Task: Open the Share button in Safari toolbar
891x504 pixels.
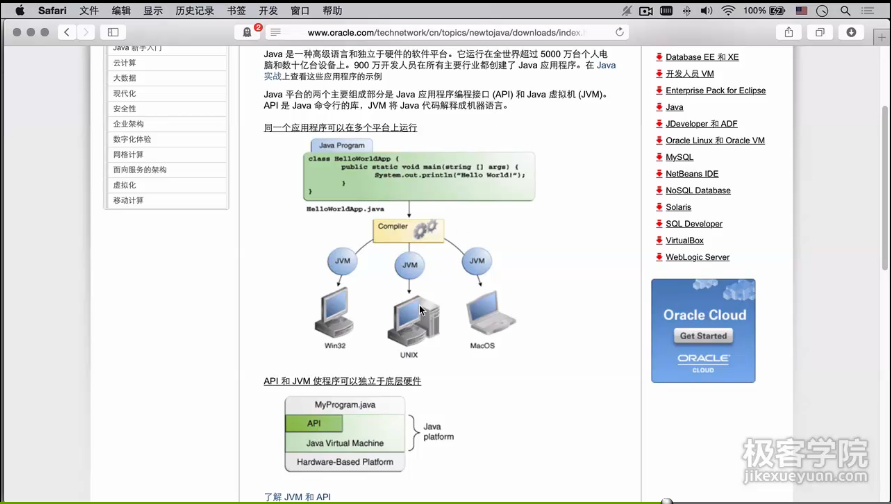Action: pyautogui.click(x=789, y=32)
